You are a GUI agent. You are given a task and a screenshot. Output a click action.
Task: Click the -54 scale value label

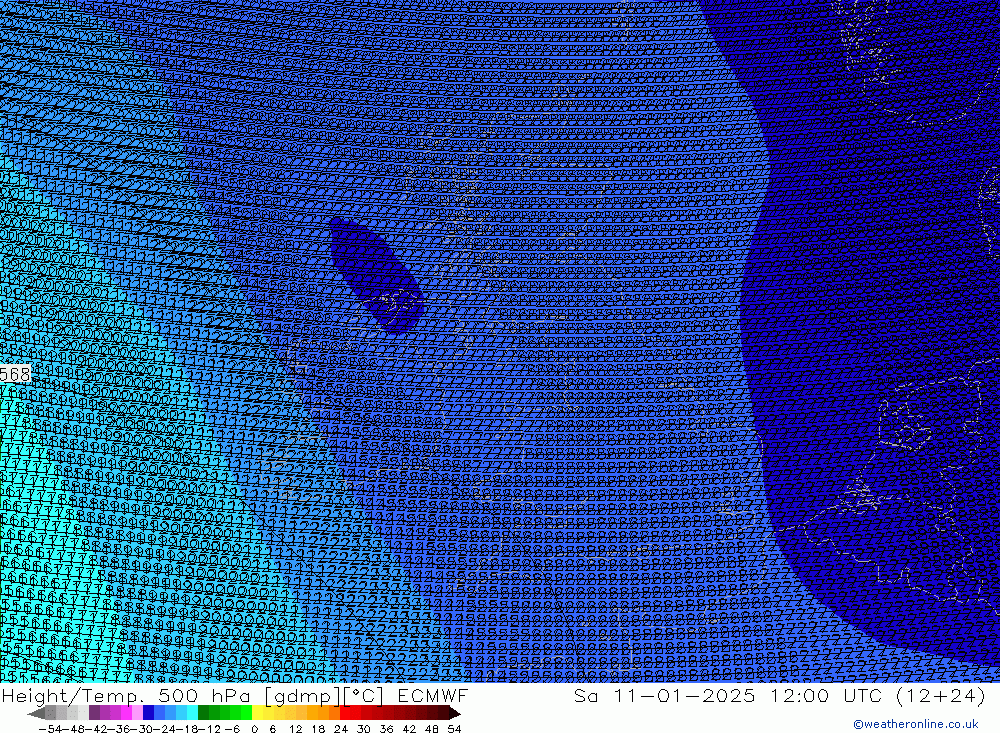[50, 729]
